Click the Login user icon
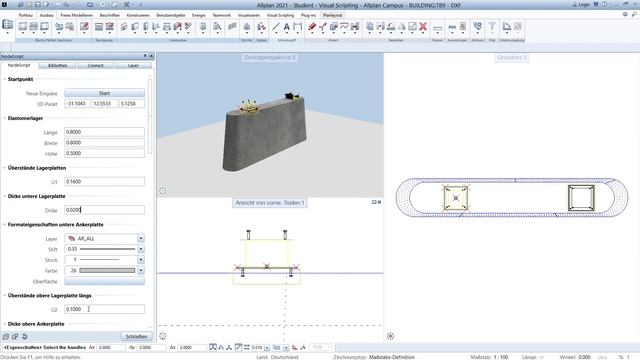The image size is (640, 360). [574, 5]
